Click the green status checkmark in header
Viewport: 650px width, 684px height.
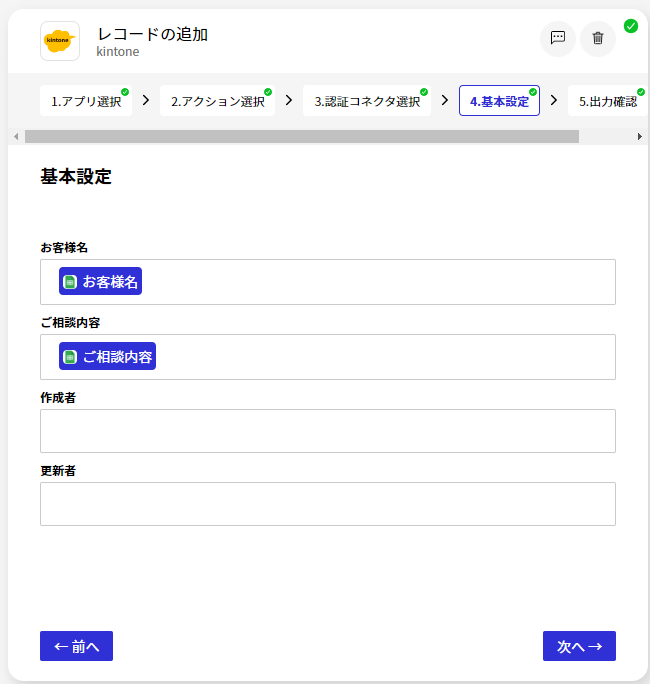pyautogui.click(x=631, y=26)
